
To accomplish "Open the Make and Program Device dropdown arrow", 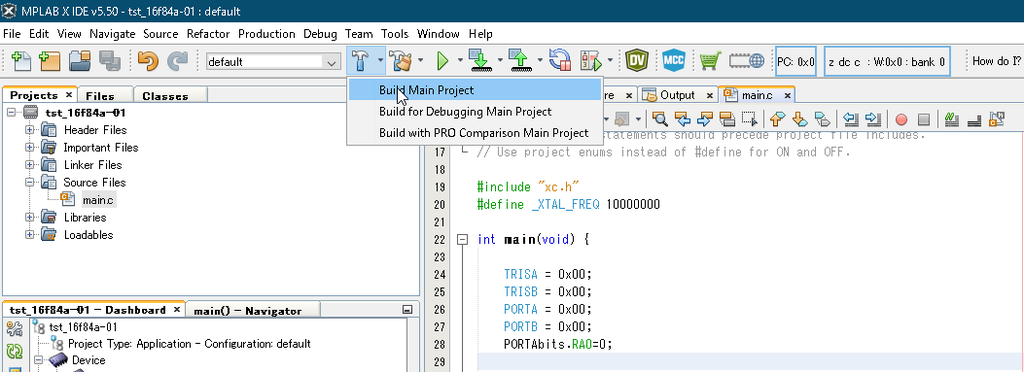I will [500, 61].
